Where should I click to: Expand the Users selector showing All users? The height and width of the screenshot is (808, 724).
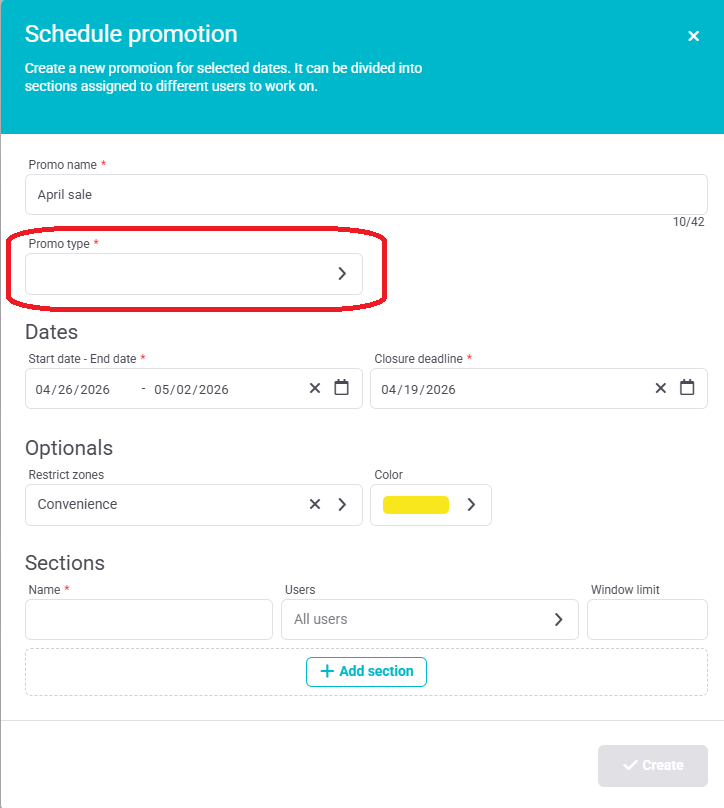pyautogui.click(x=558, y=620)
